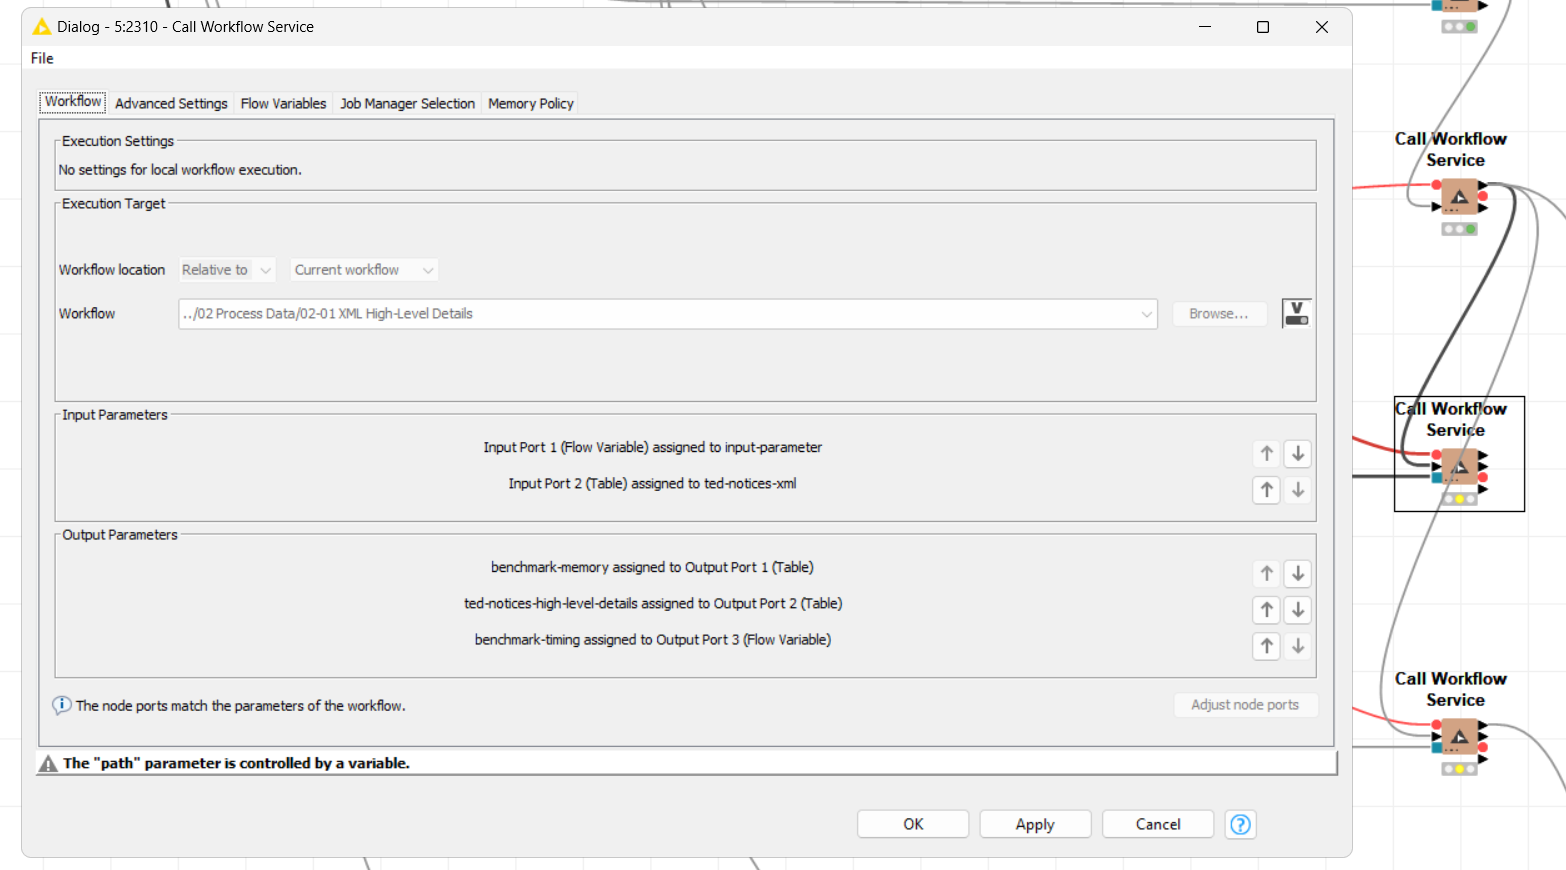Click the flow variable button beside Browse
The width and height of the screenshot is (1566, 870).
1296,313
